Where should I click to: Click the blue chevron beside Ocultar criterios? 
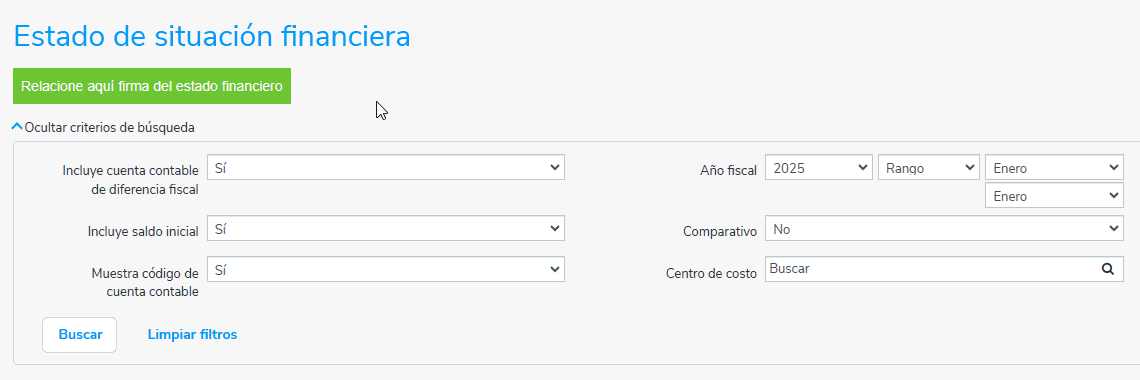coord(17,126)
